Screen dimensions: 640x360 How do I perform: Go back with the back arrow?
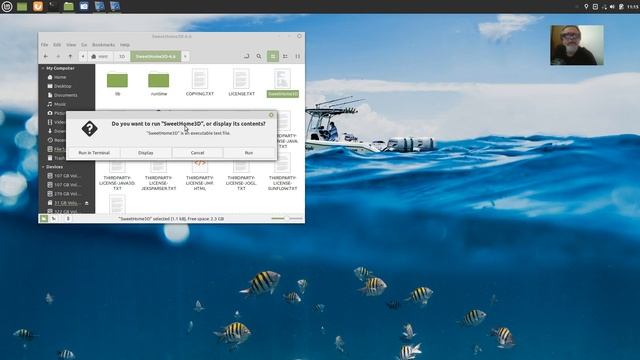coord(46,56)
